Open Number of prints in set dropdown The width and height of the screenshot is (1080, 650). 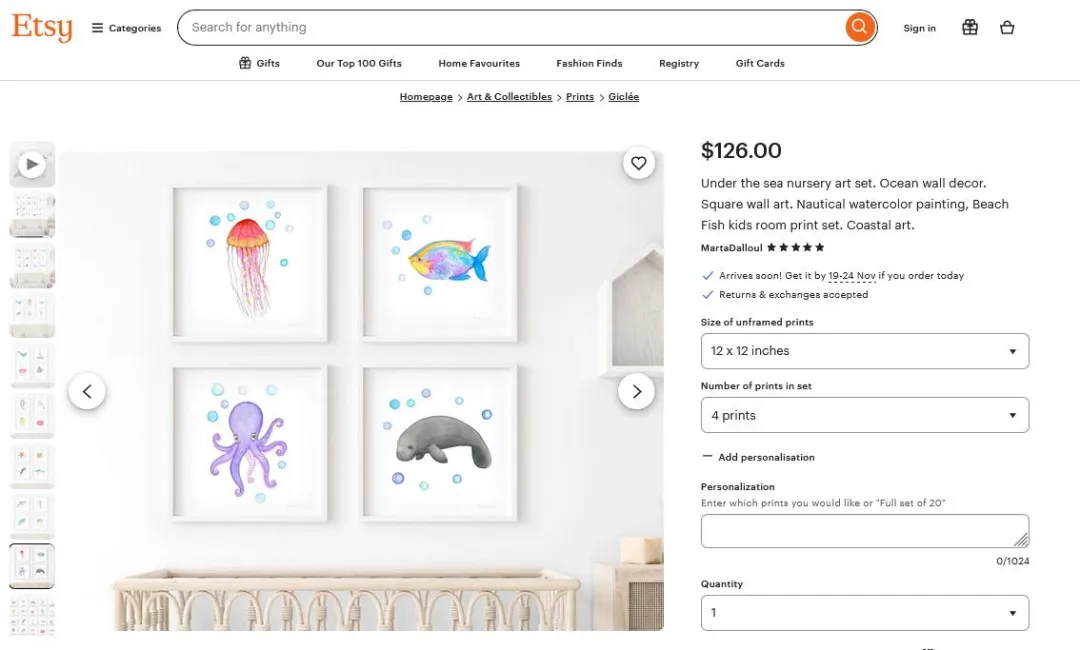(x=864, y=415)
